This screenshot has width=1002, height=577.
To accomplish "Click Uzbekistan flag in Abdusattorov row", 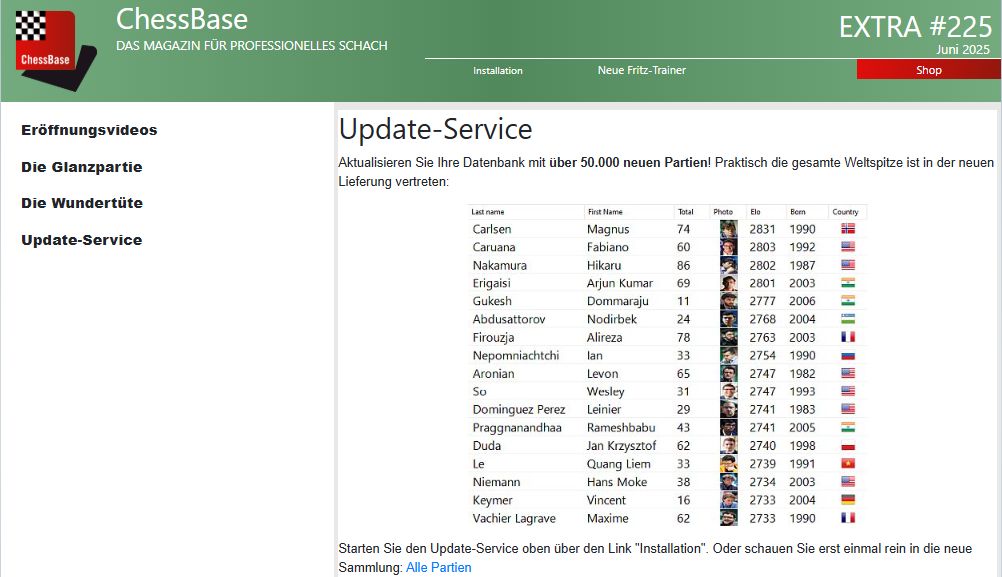I will [x=848, y=319].
